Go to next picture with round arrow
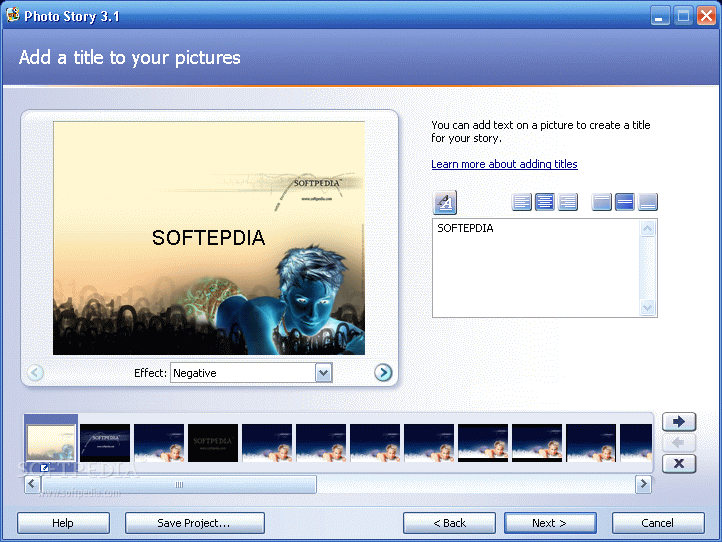Viewport: 722px width, 542px height. pos(383,373)
